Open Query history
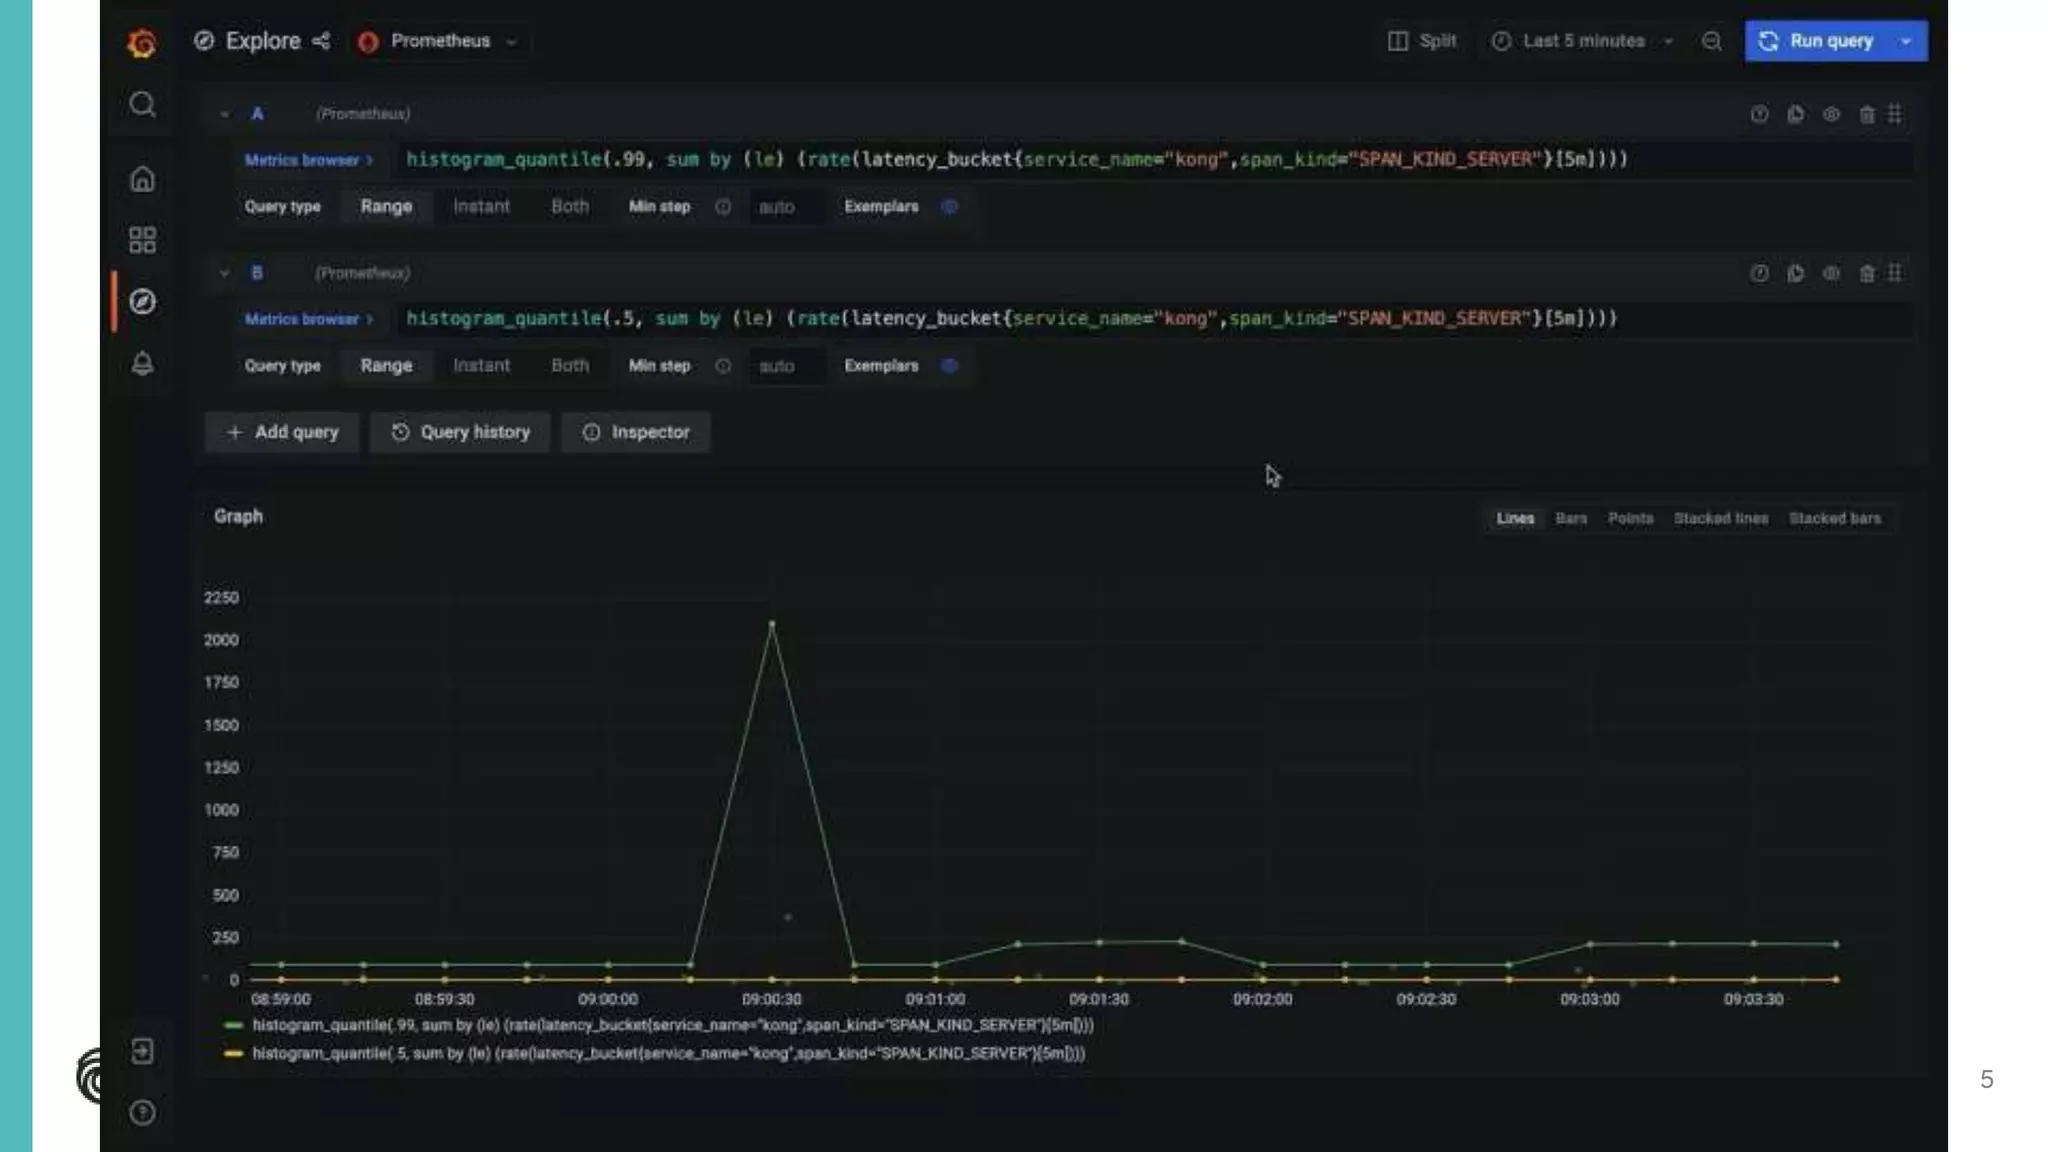This screenshot has width=2048, height=1152. tap(460, 432)
